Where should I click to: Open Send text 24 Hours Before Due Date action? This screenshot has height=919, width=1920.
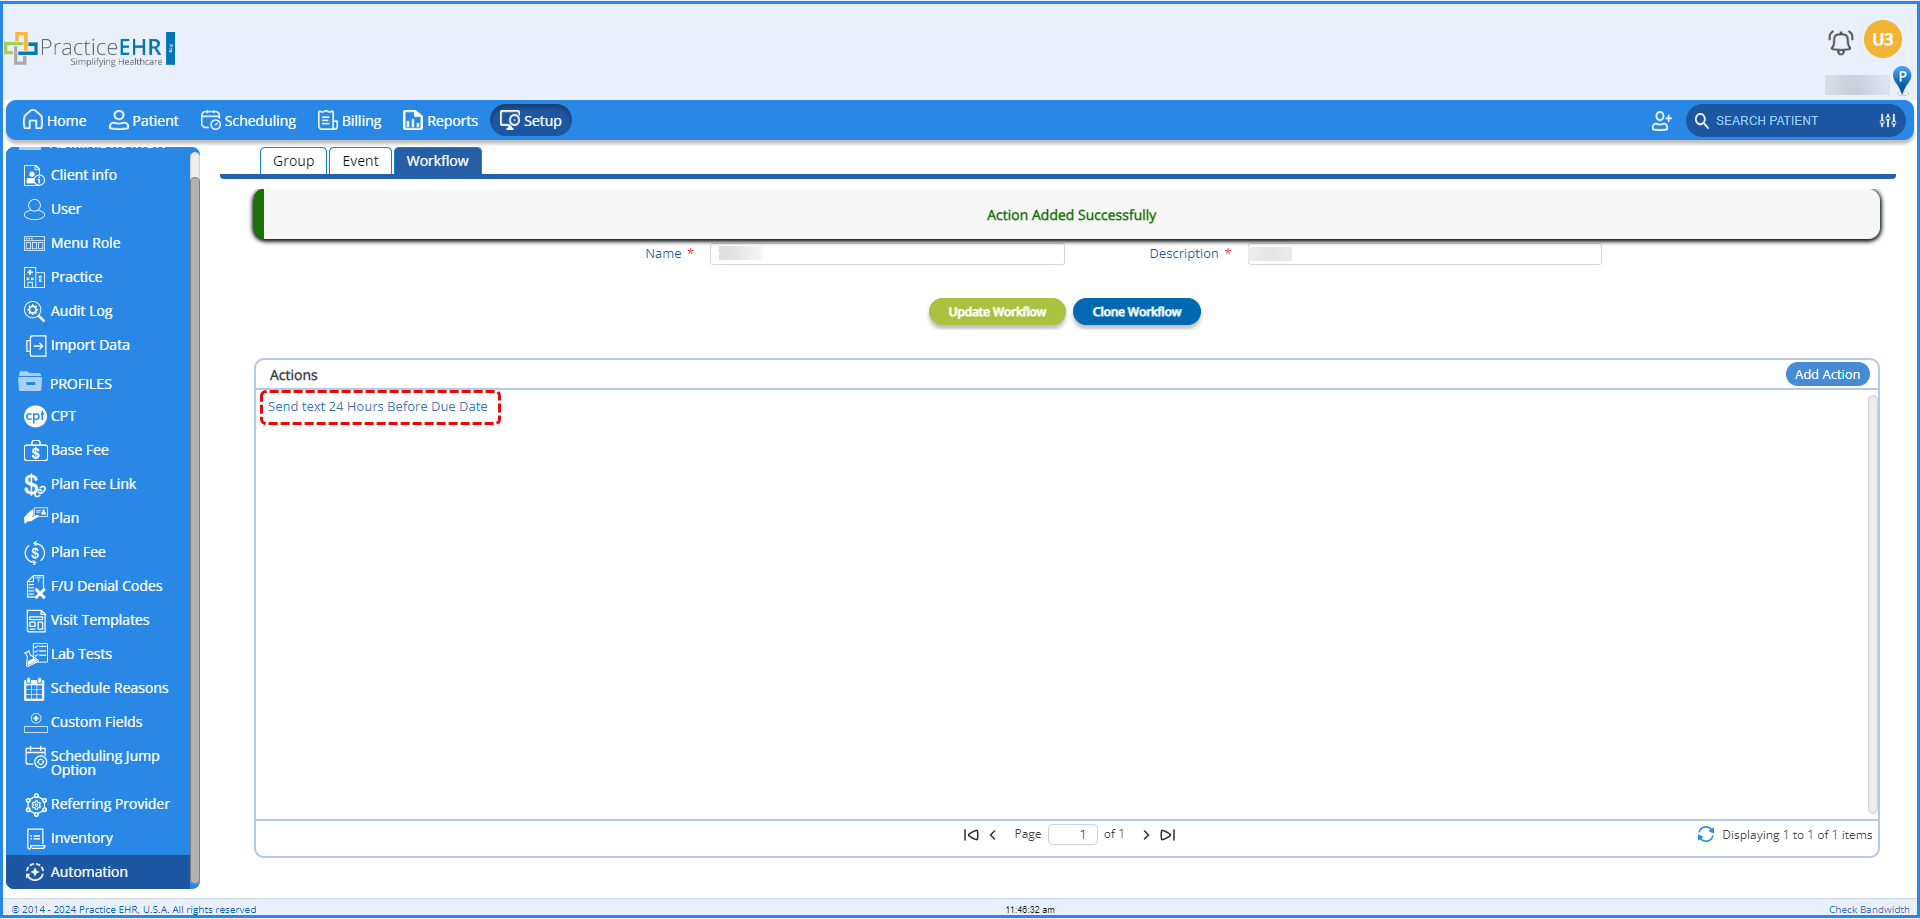(x=378, y=407)
